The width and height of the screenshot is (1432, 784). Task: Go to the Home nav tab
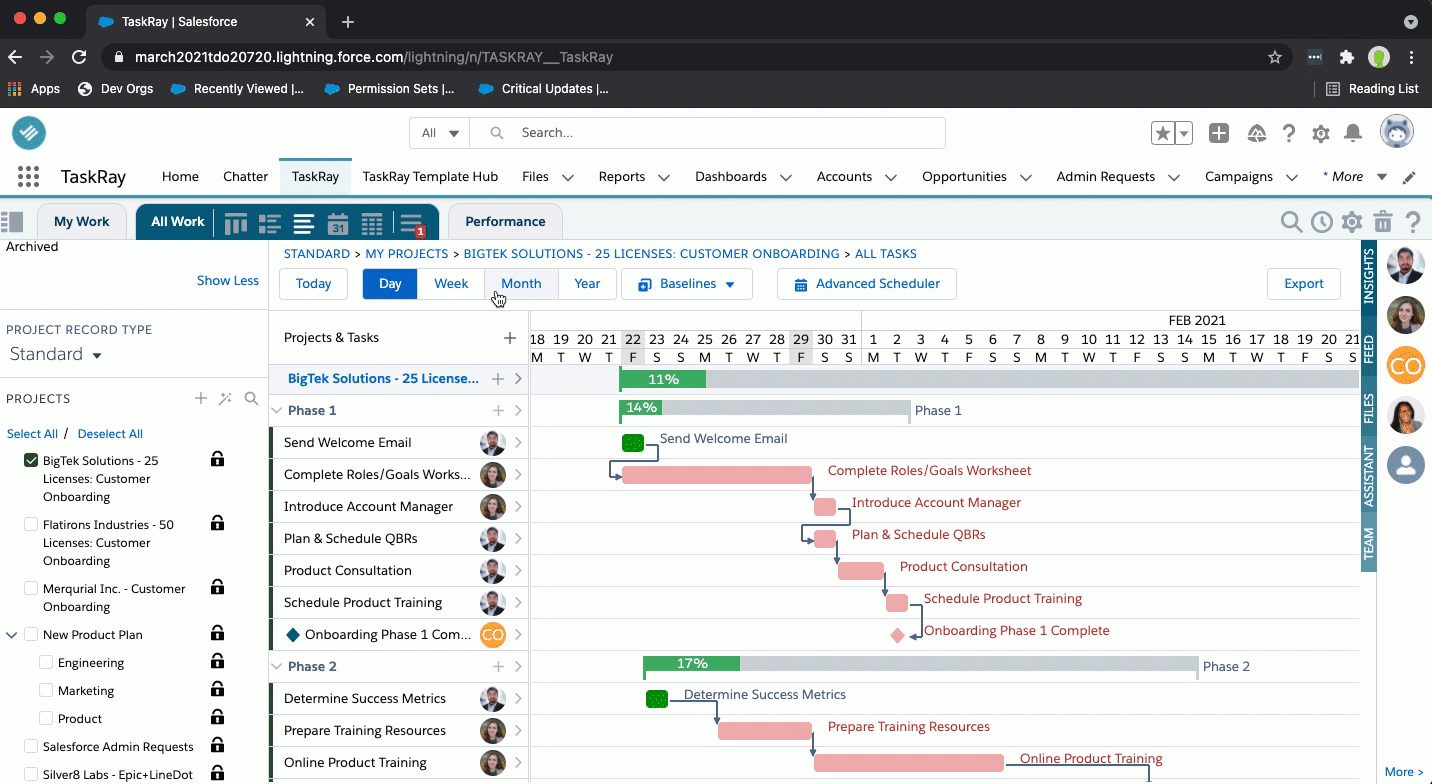coord(180,177)
